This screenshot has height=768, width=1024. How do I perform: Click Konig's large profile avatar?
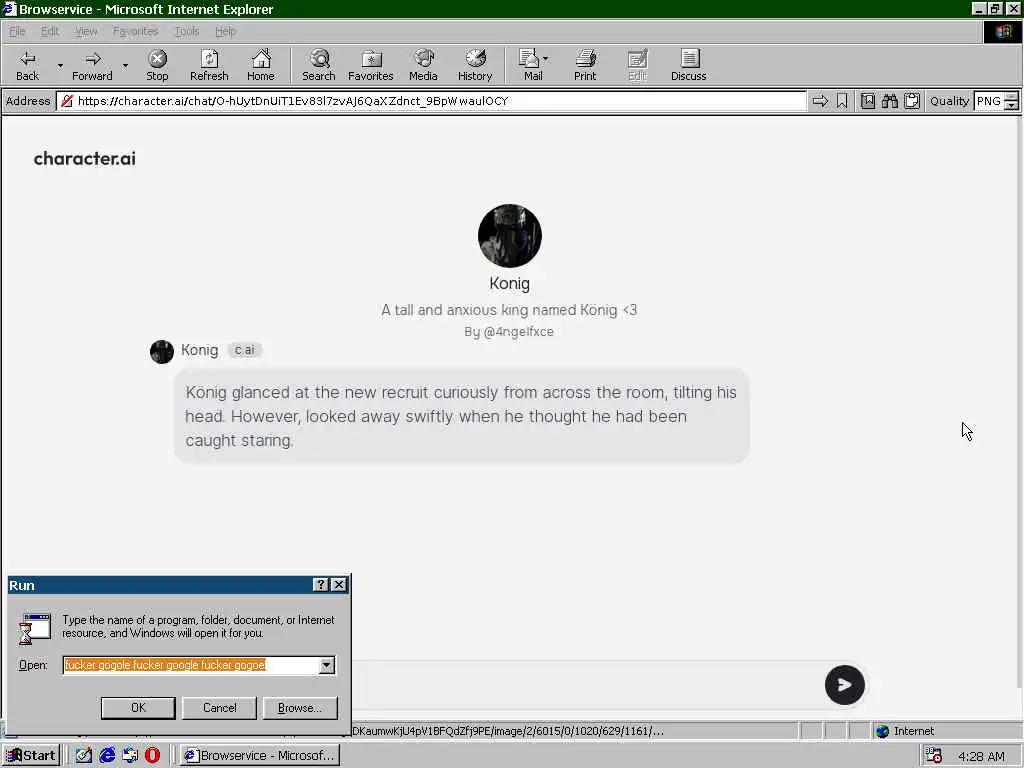509,236
